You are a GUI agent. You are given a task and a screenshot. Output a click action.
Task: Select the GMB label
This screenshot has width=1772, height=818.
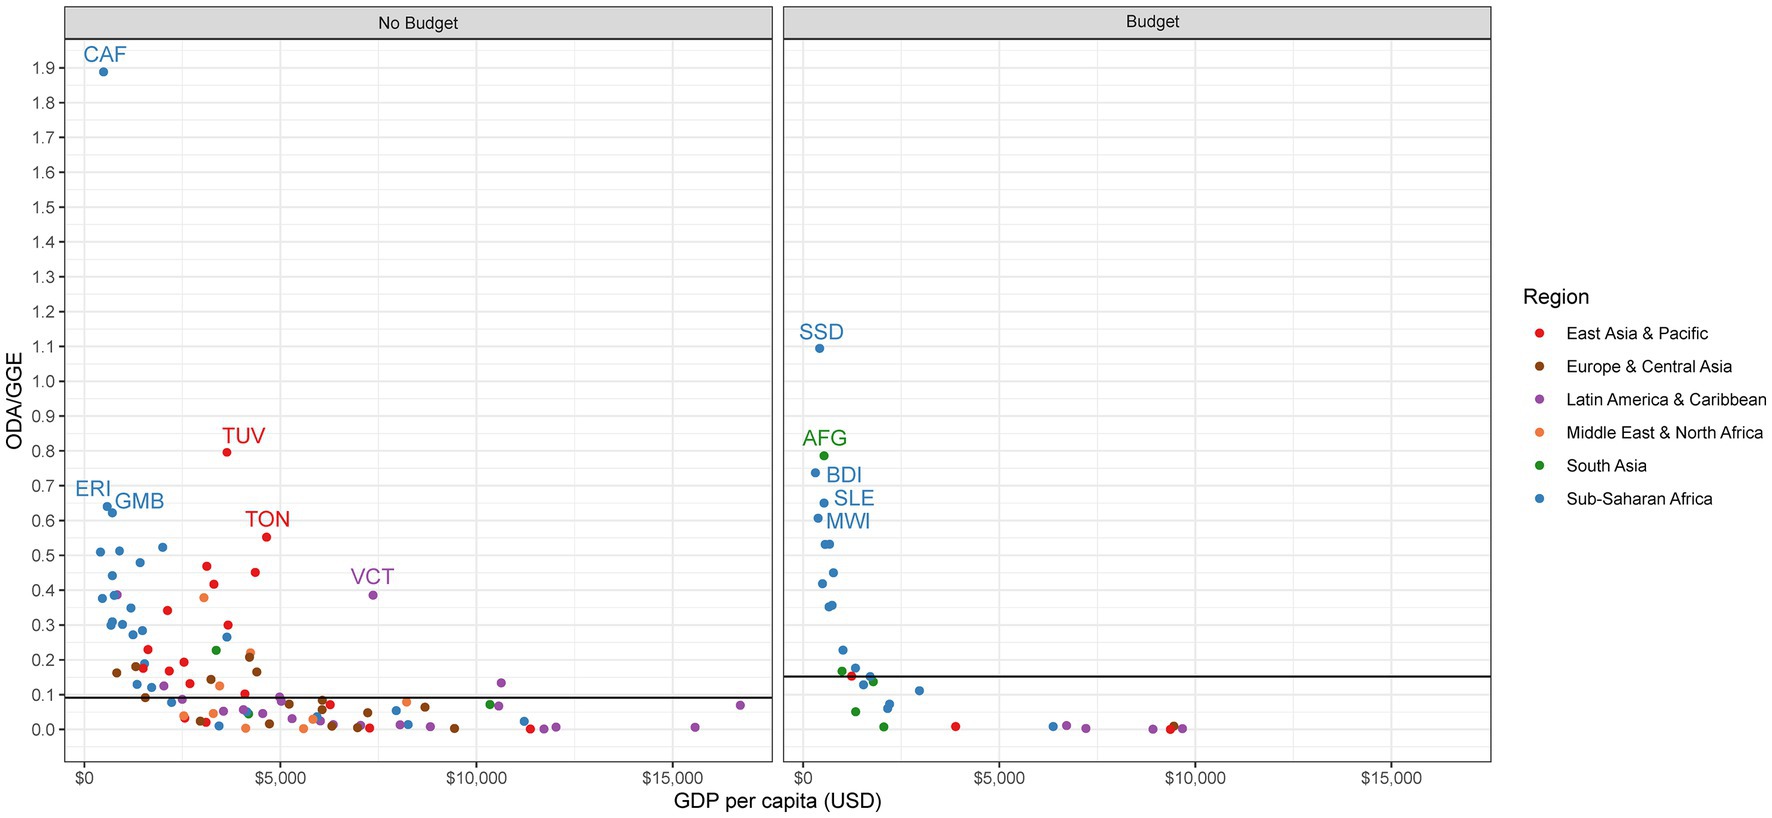pyautogui.click(x=140, y=502)
